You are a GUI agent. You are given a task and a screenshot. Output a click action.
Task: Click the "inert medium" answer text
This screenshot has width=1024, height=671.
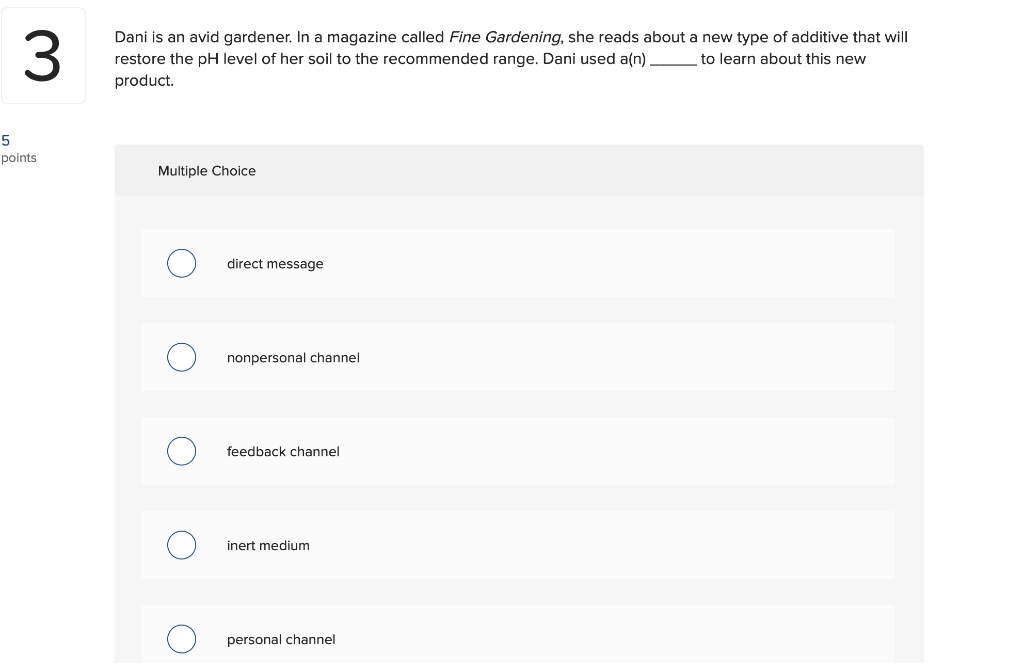click(x=268, y=546)
